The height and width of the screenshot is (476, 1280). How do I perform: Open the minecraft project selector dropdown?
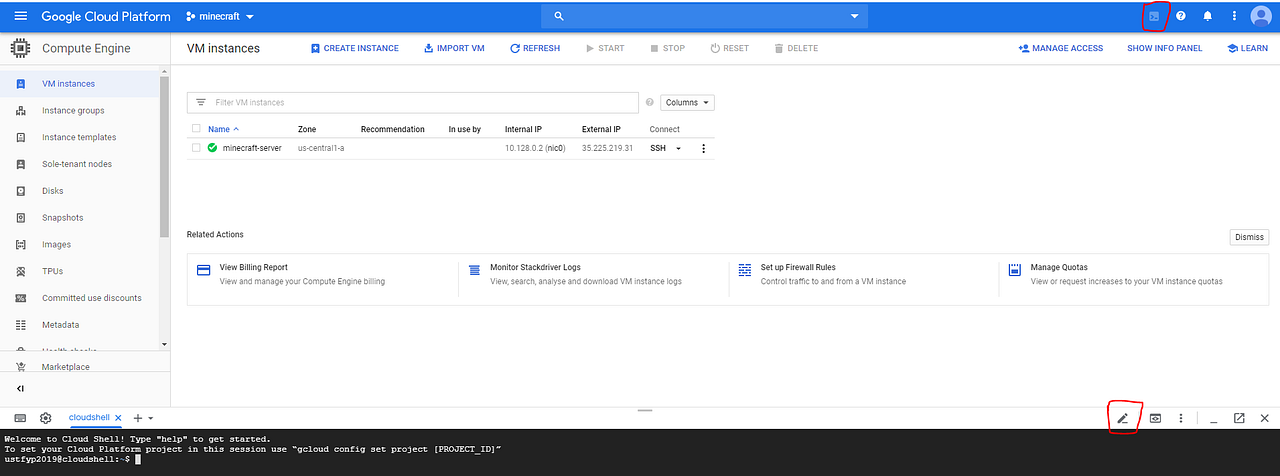[220, 17]
